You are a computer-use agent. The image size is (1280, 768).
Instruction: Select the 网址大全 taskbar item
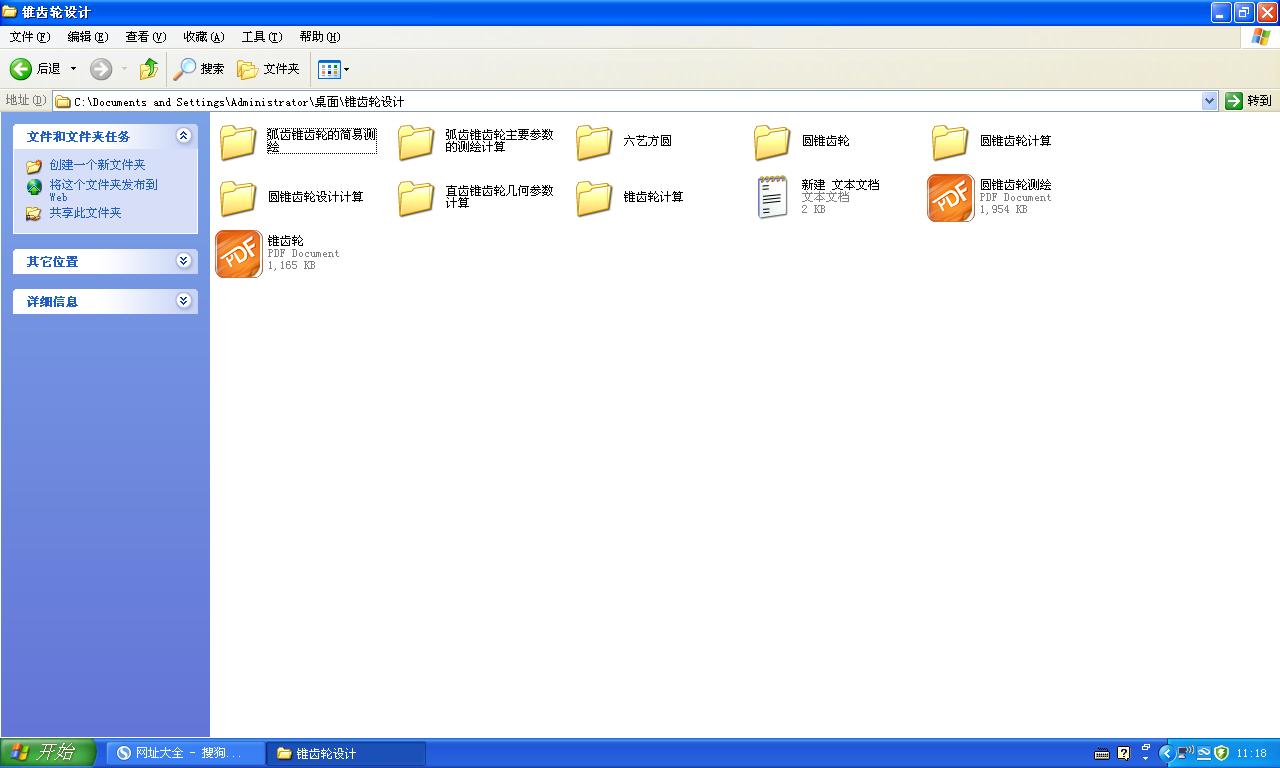click(x=183, y=752)
